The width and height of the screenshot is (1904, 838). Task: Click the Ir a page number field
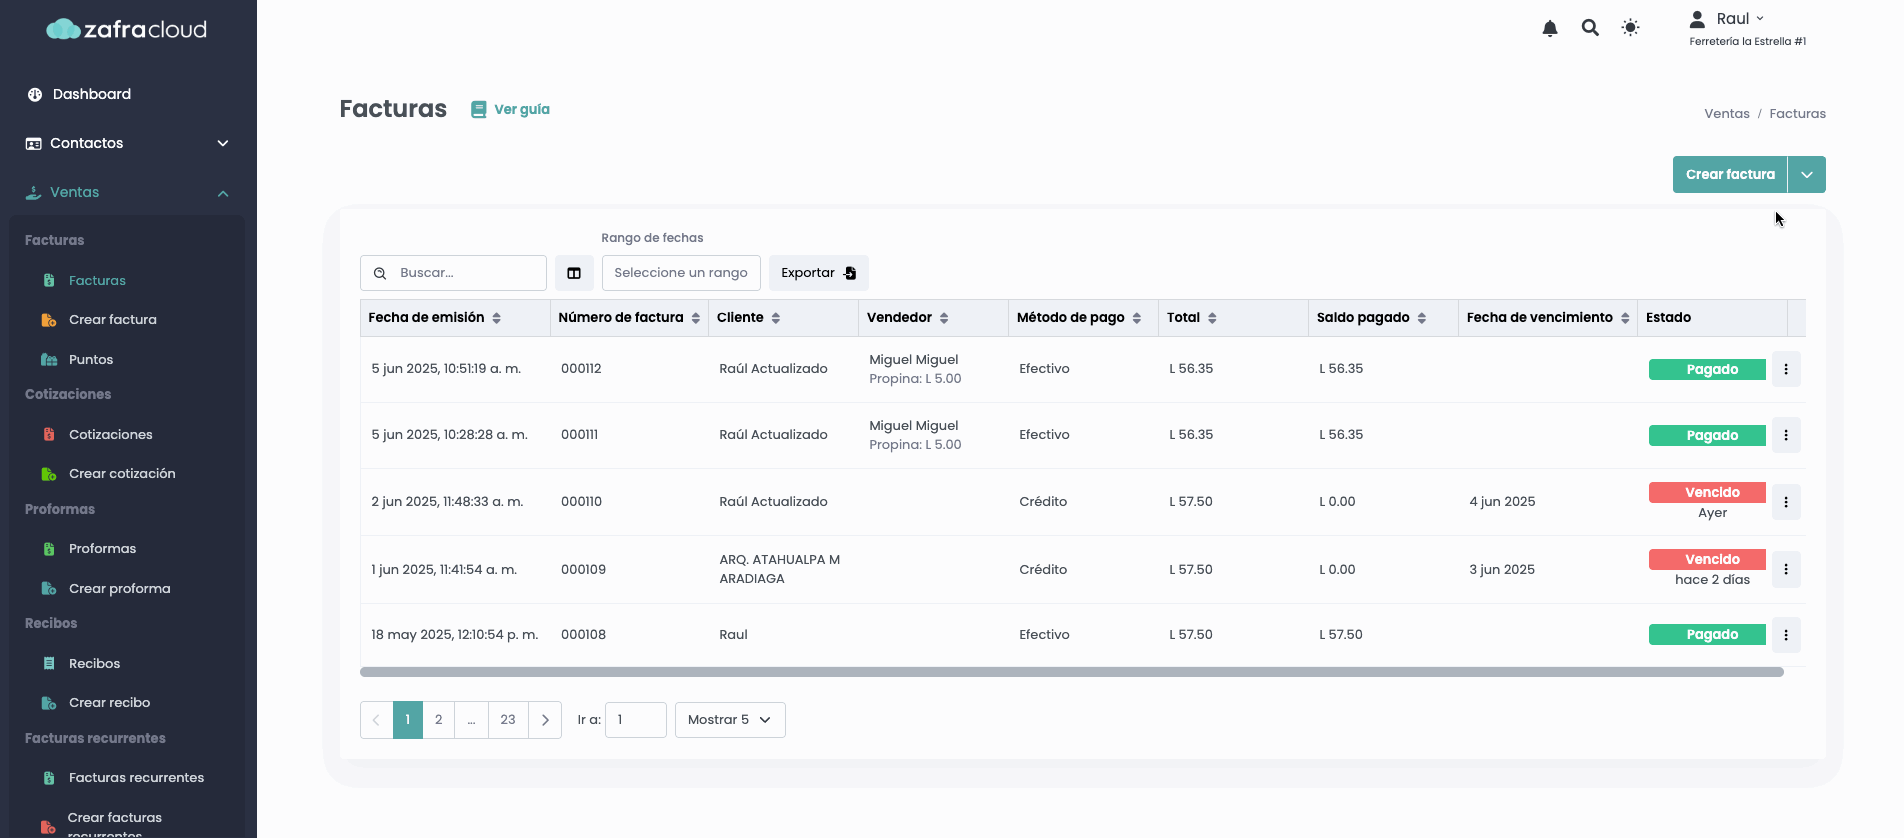pyautogui.click(x=636, y=720)
